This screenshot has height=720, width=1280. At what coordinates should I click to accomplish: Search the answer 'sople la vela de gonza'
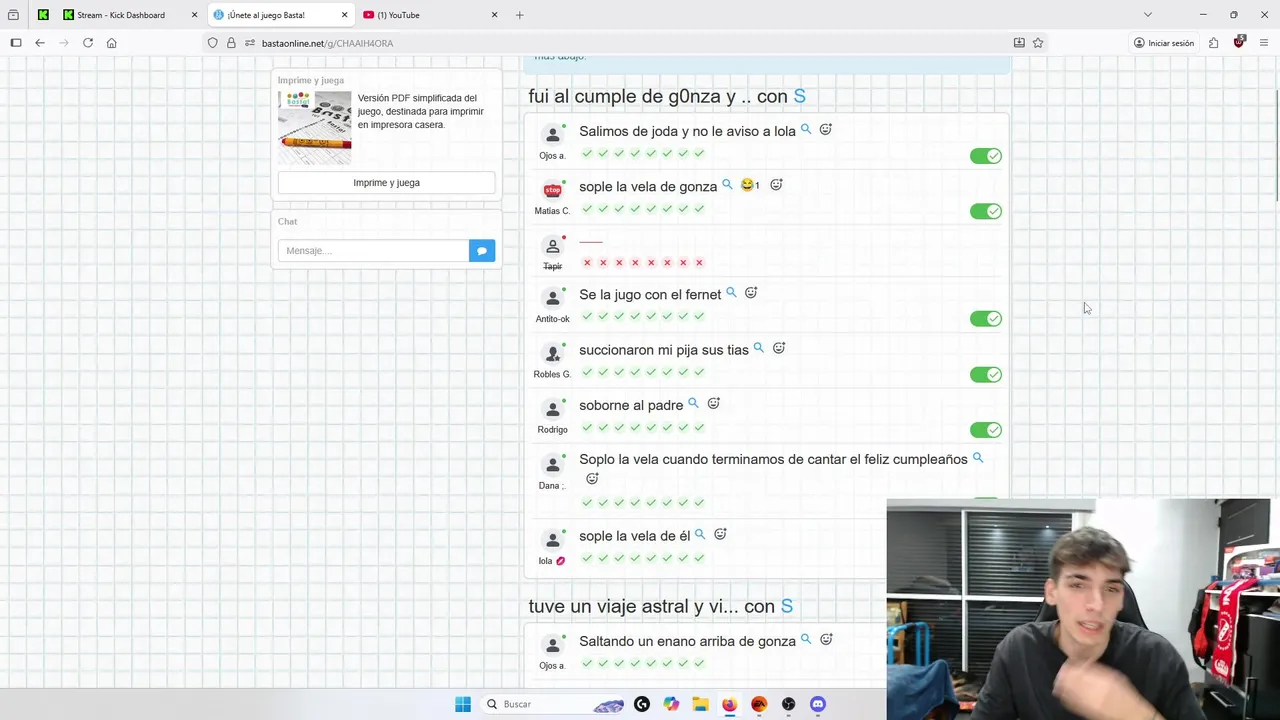pos(727,185)
